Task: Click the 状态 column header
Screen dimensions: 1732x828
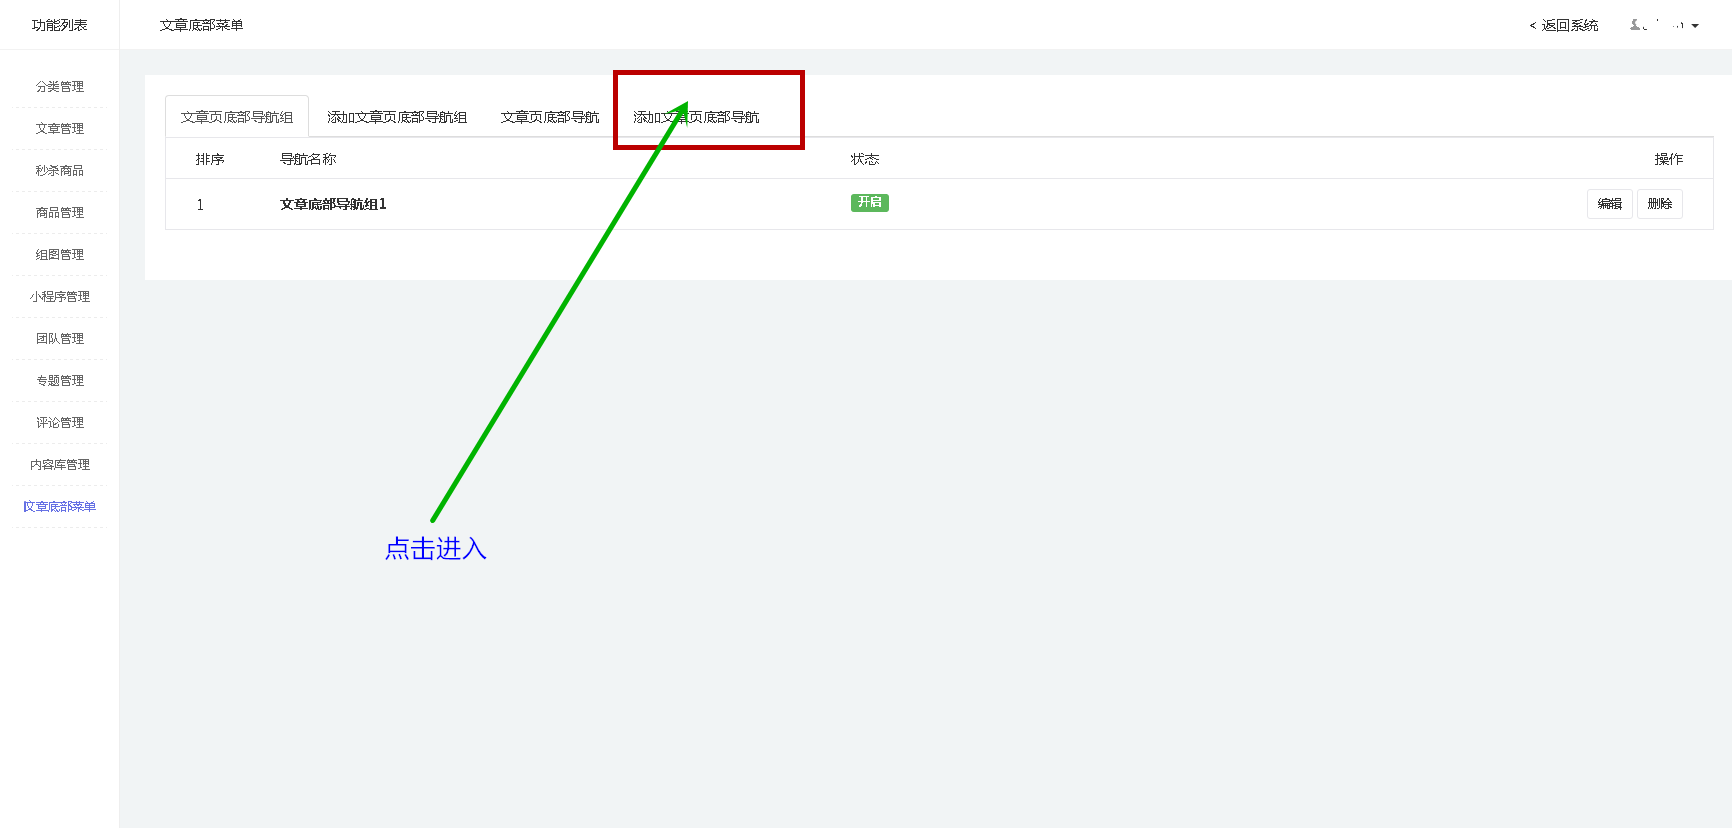Action: click(x=865, y=159)
